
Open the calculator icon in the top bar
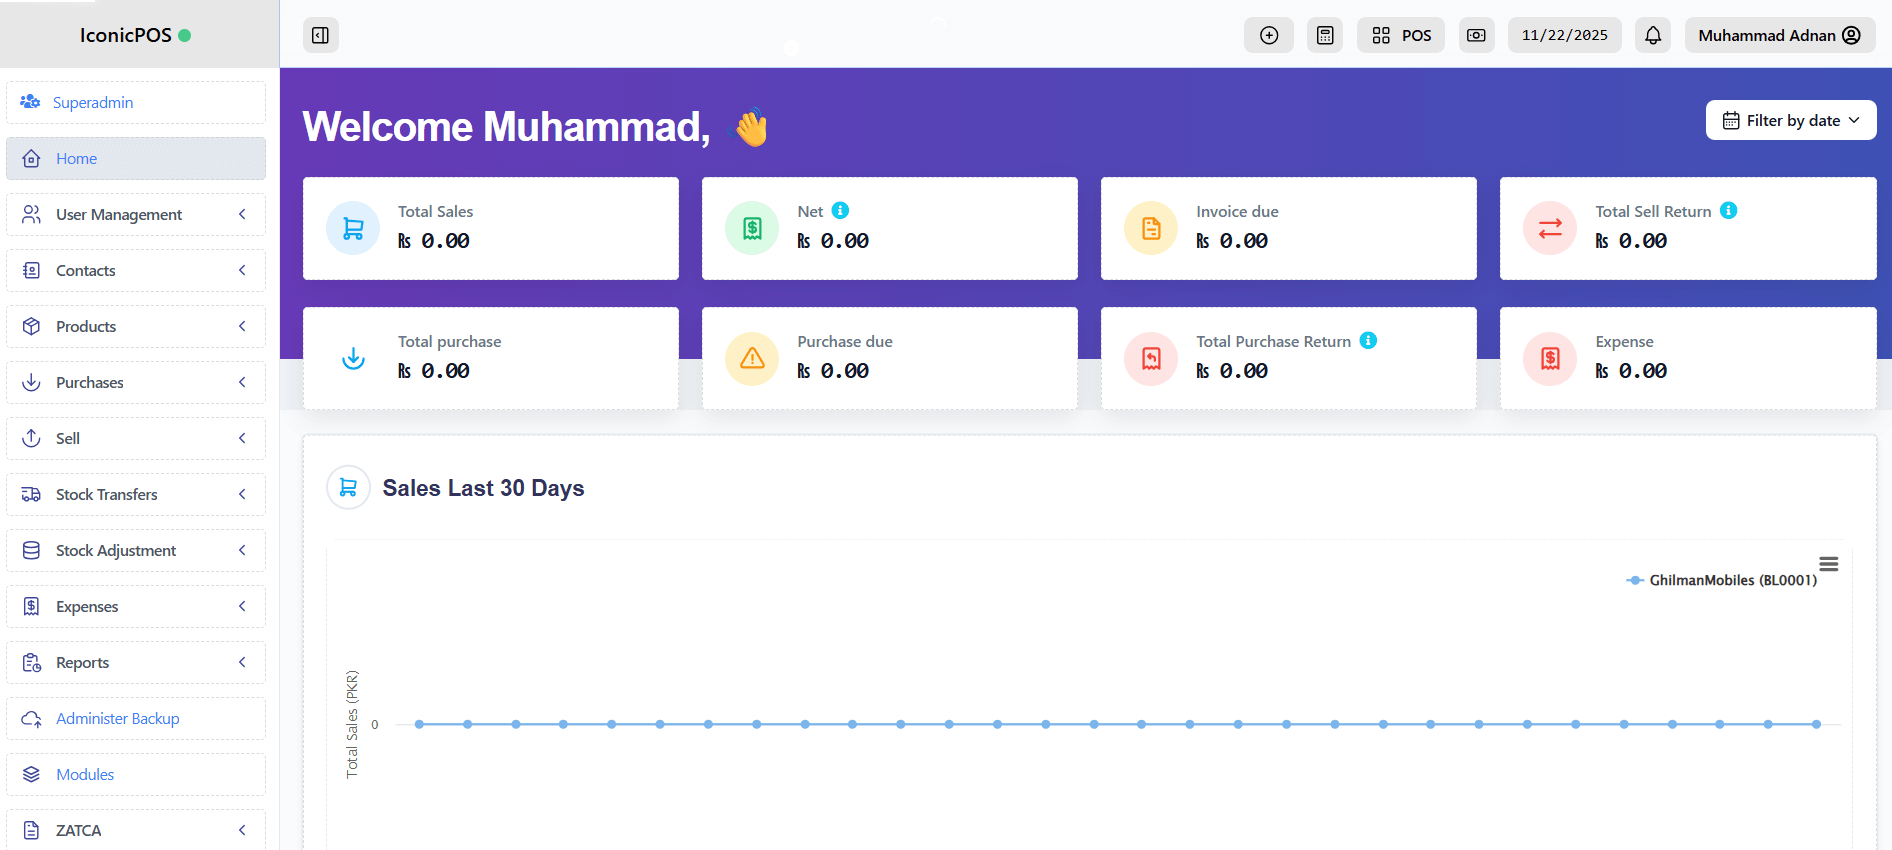pyautogui.click(x=1324, y=35)
